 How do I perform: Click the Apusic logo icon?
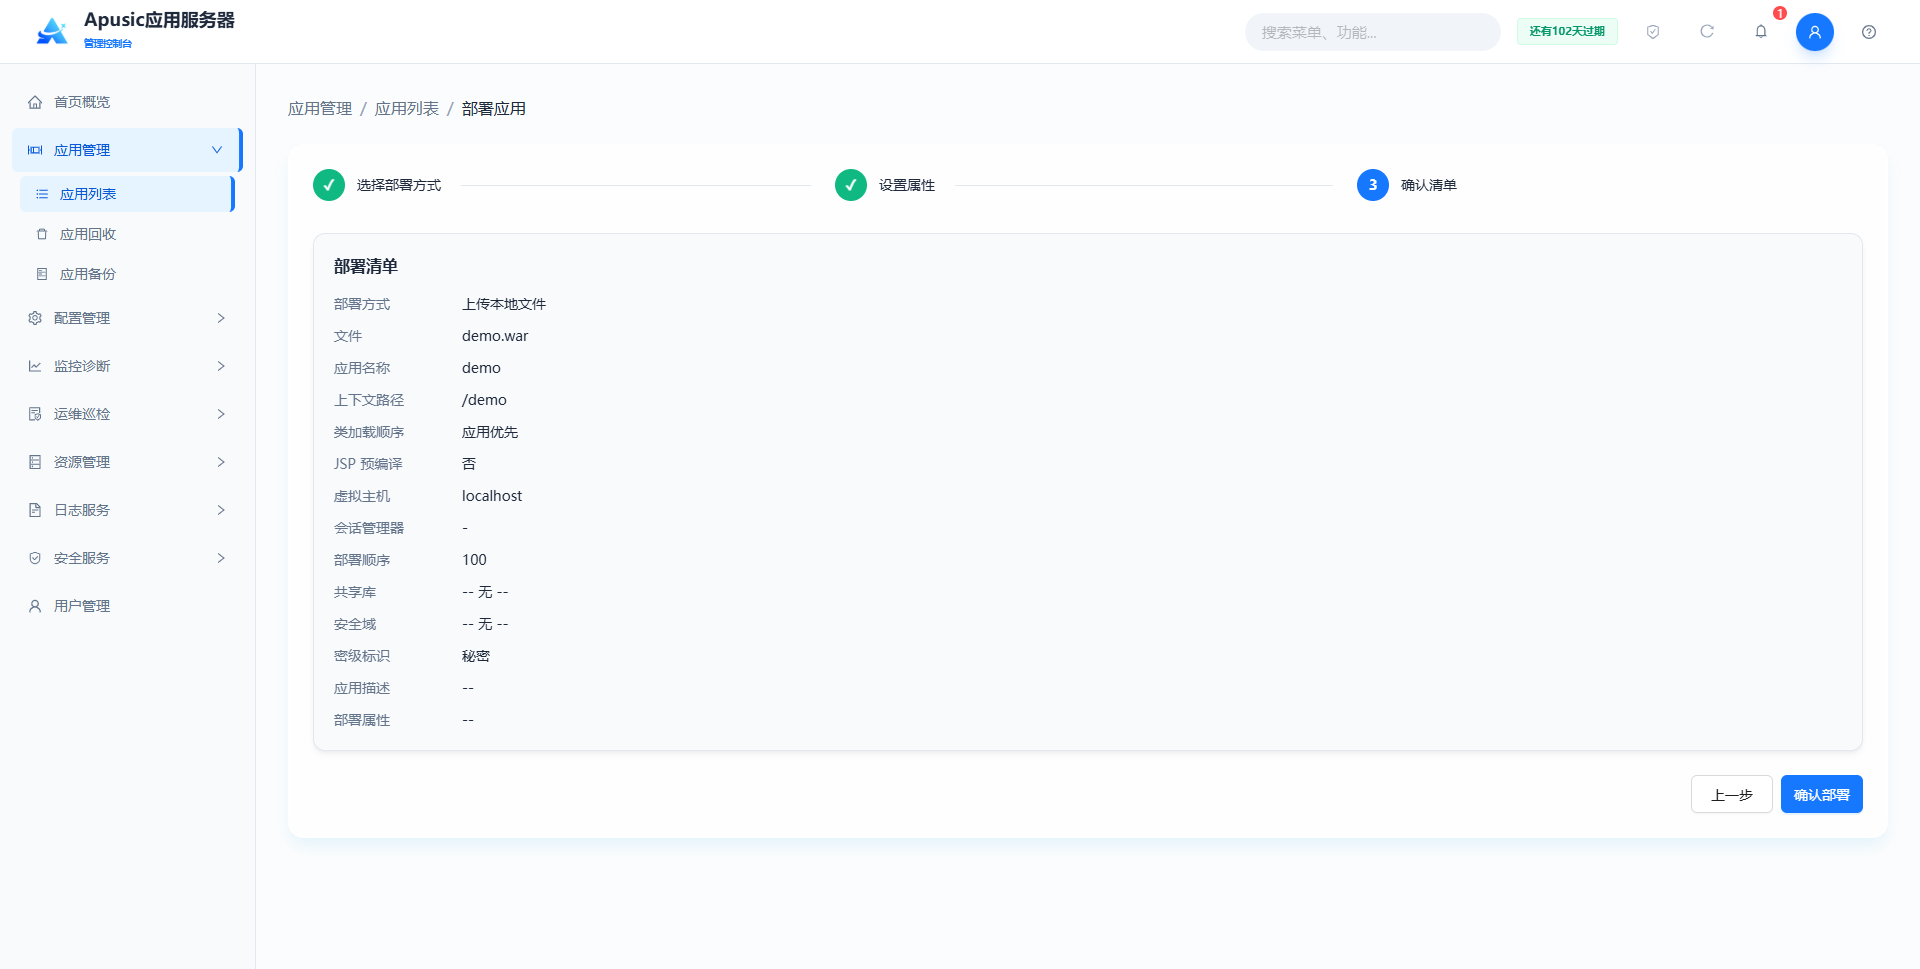point(52,31)
